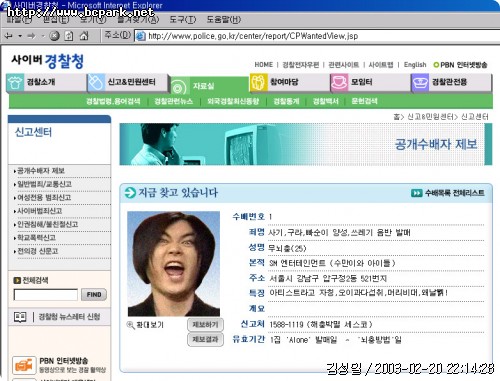The image size is (500, 381).
Task: Click the 제보결과 button
Action: click(205, 340)
